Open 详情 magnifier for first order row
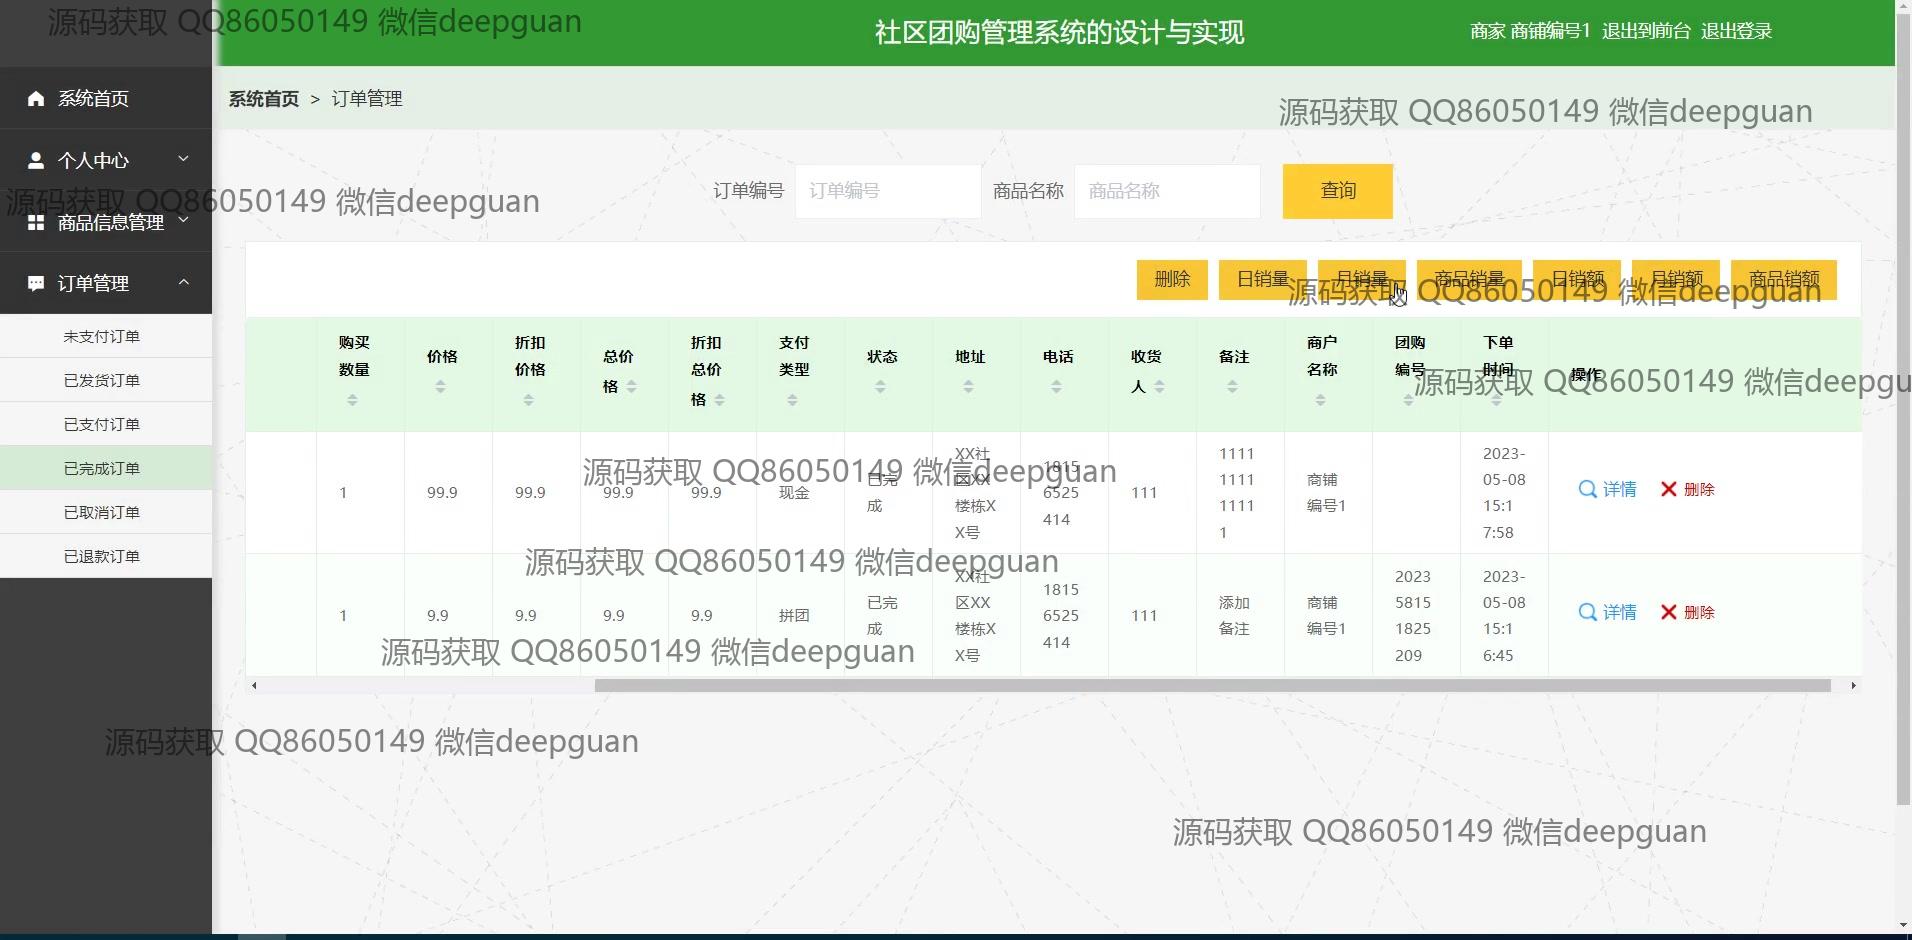1912x940 pixels. point(1587,489)
